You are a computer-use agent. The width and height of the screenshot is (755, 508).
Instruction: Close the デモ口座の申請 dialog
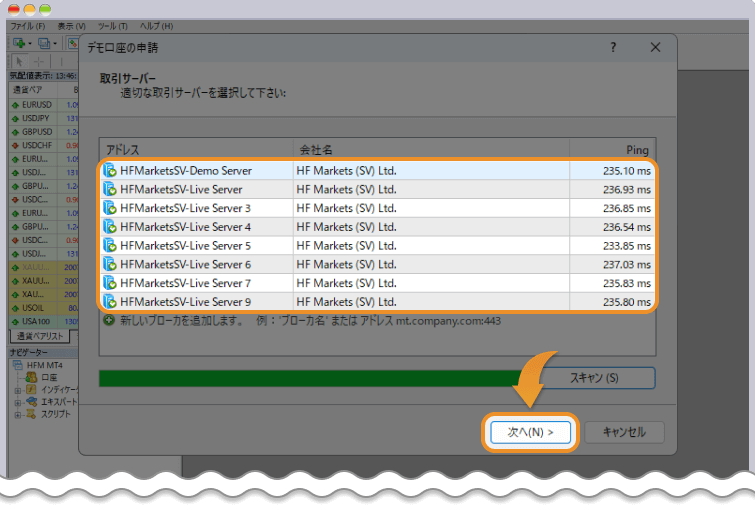[655, 47]
